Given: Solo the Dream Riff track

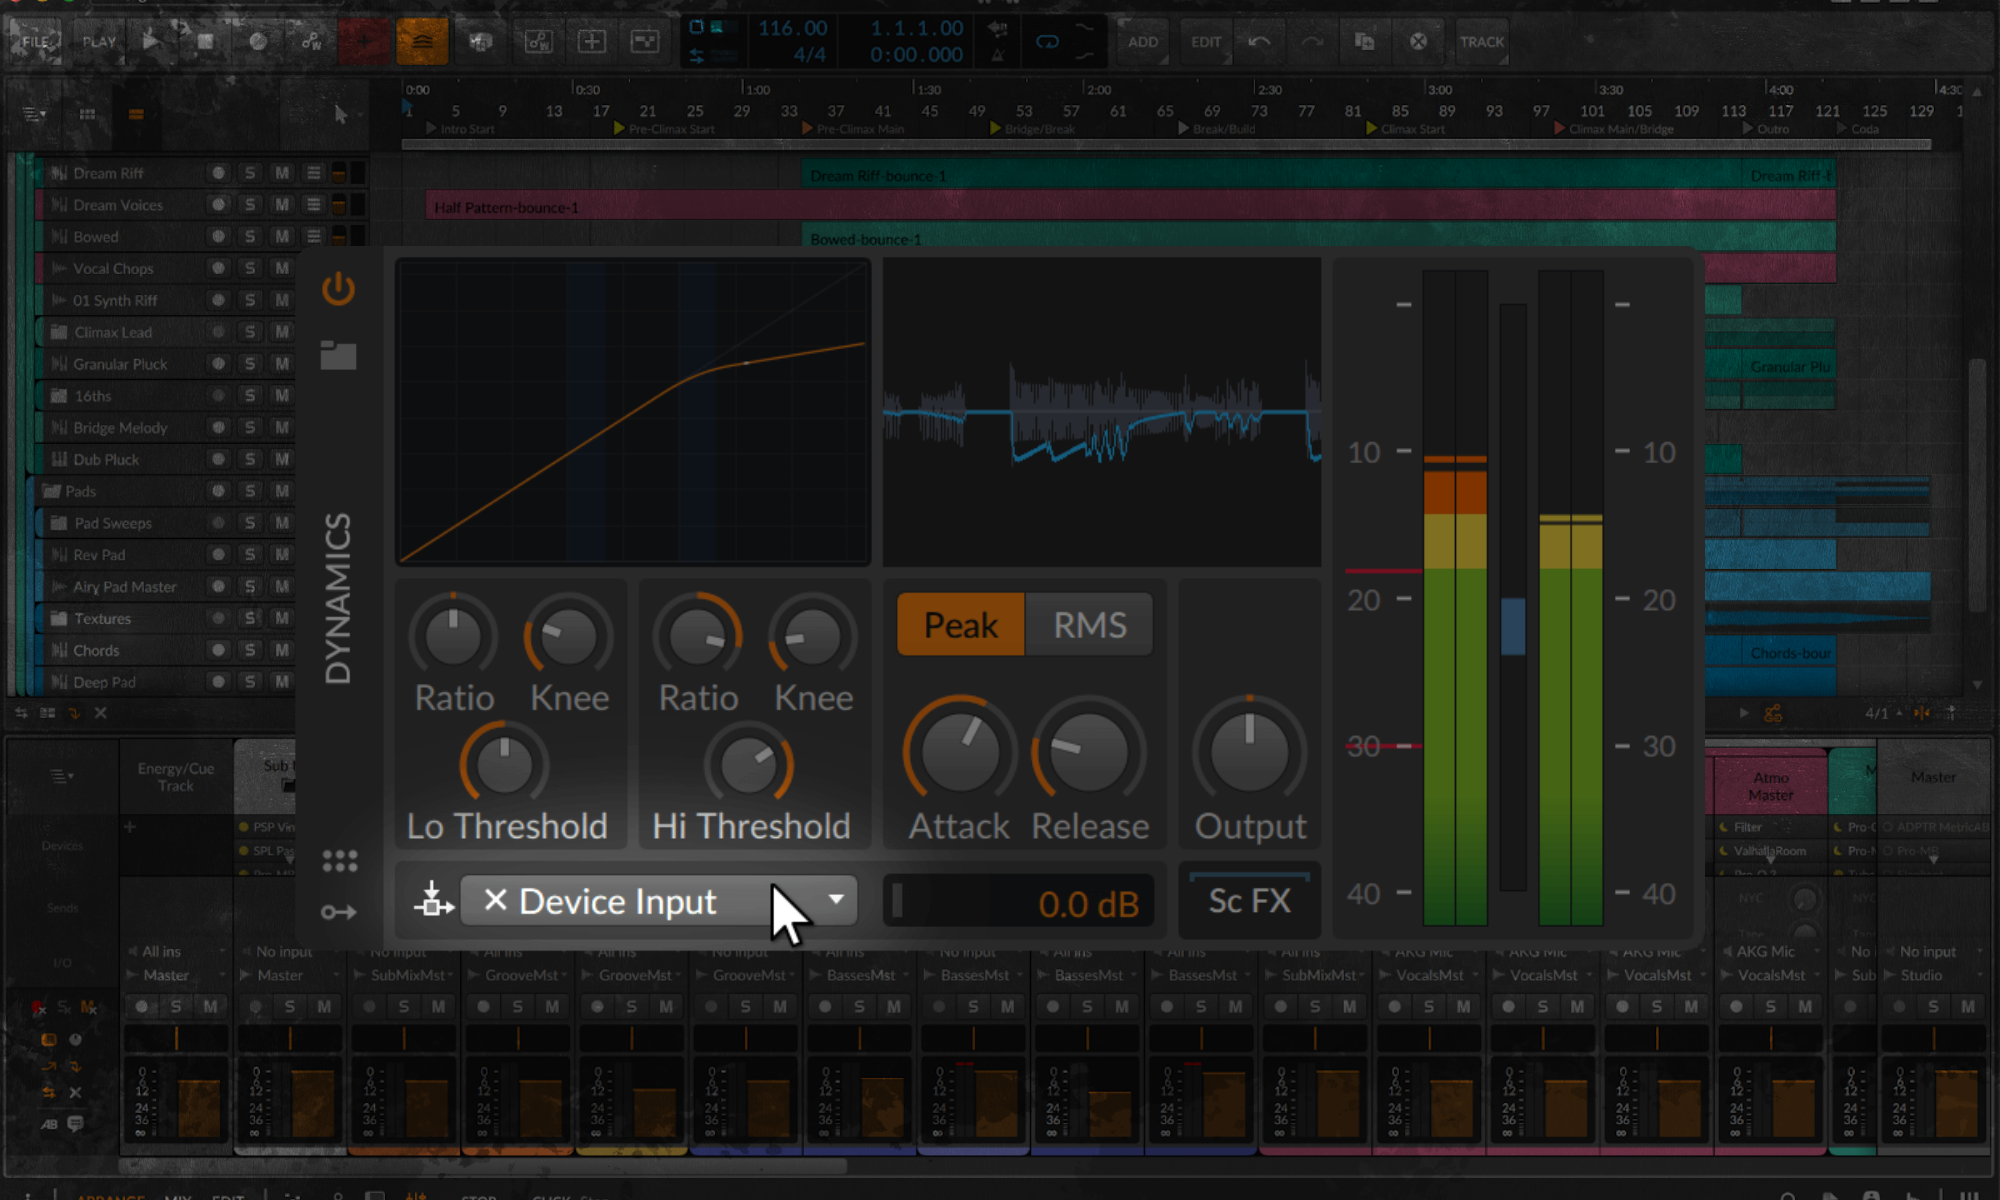Looking at the screenshot, I should (x=250, y=173).
